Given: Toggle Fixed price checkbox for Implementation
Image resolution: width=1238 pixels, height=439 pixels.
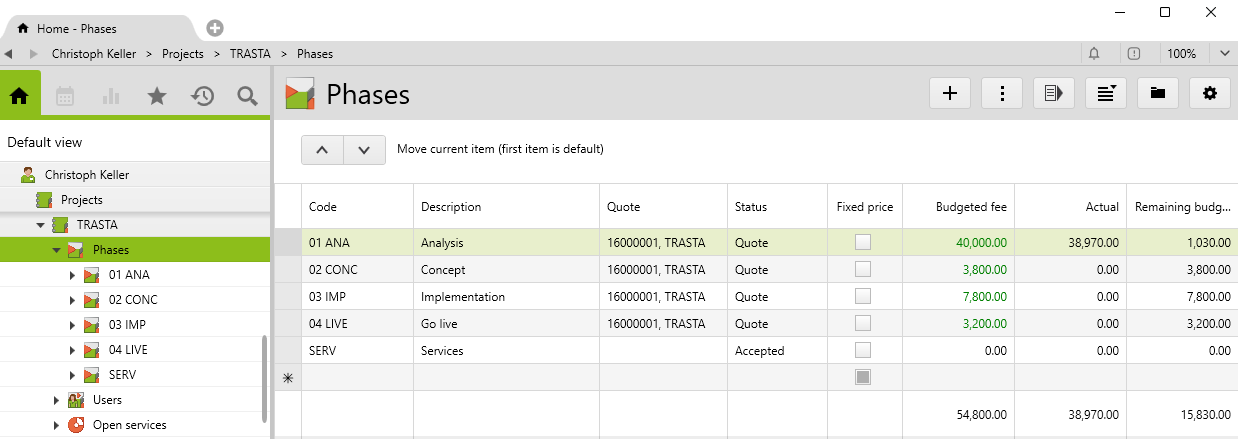Looking at the screenshot, I should (x=862, y=297).
